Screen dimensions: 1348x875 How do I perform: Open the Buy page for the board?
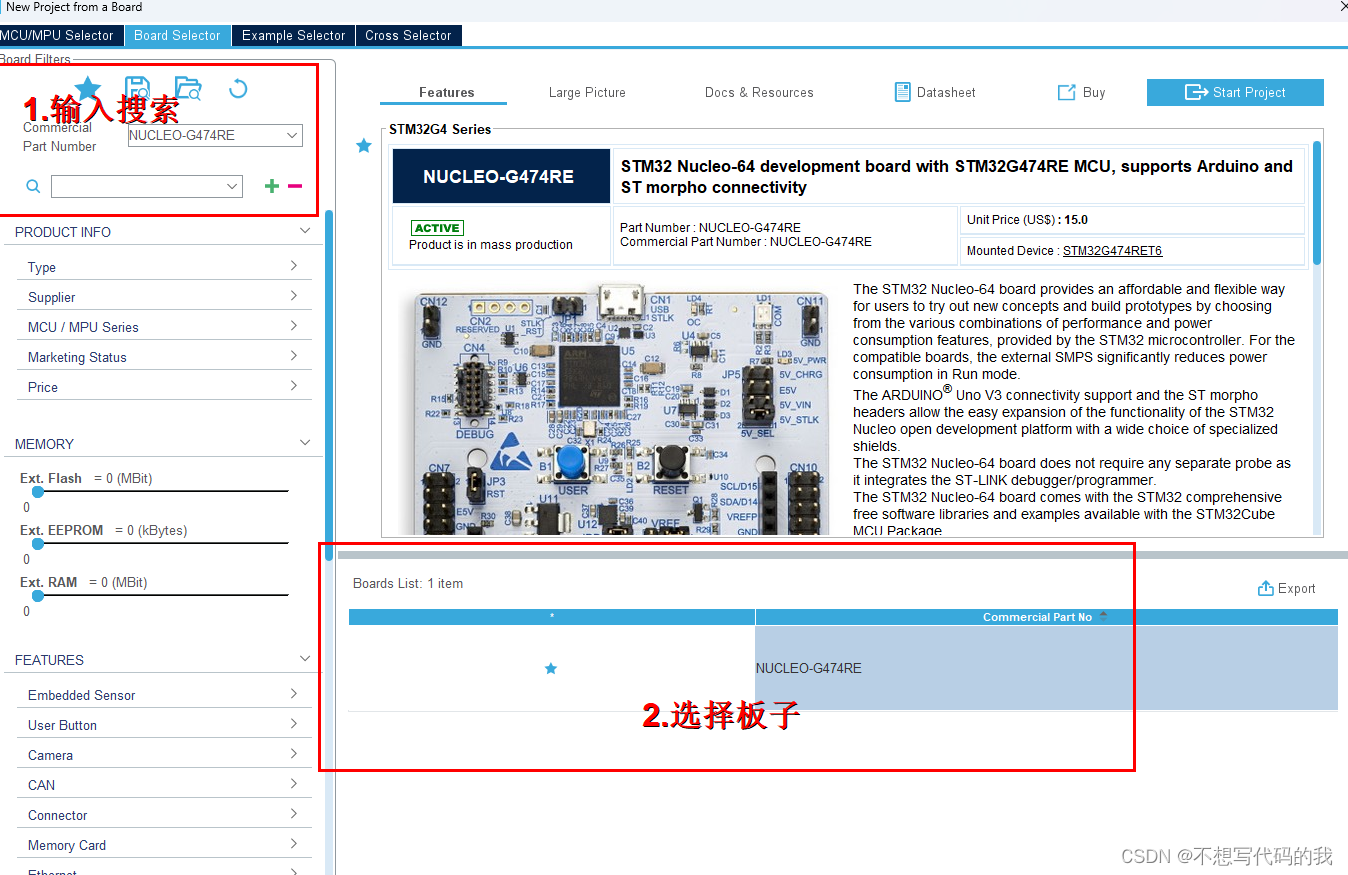(1080, 92)
